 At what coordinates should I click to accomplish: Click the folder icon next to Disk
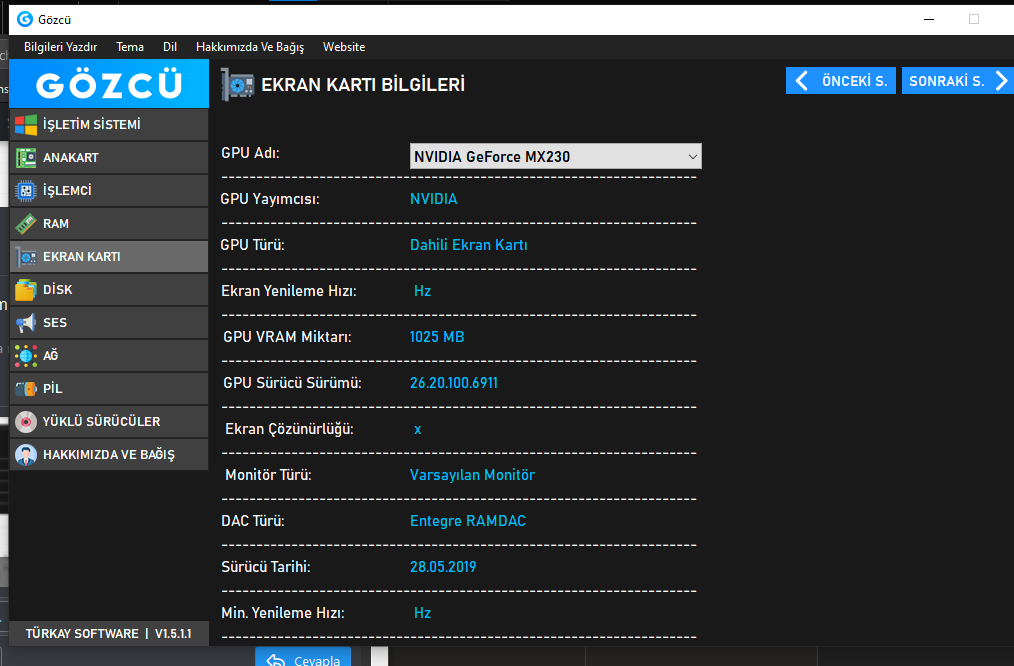26,290
